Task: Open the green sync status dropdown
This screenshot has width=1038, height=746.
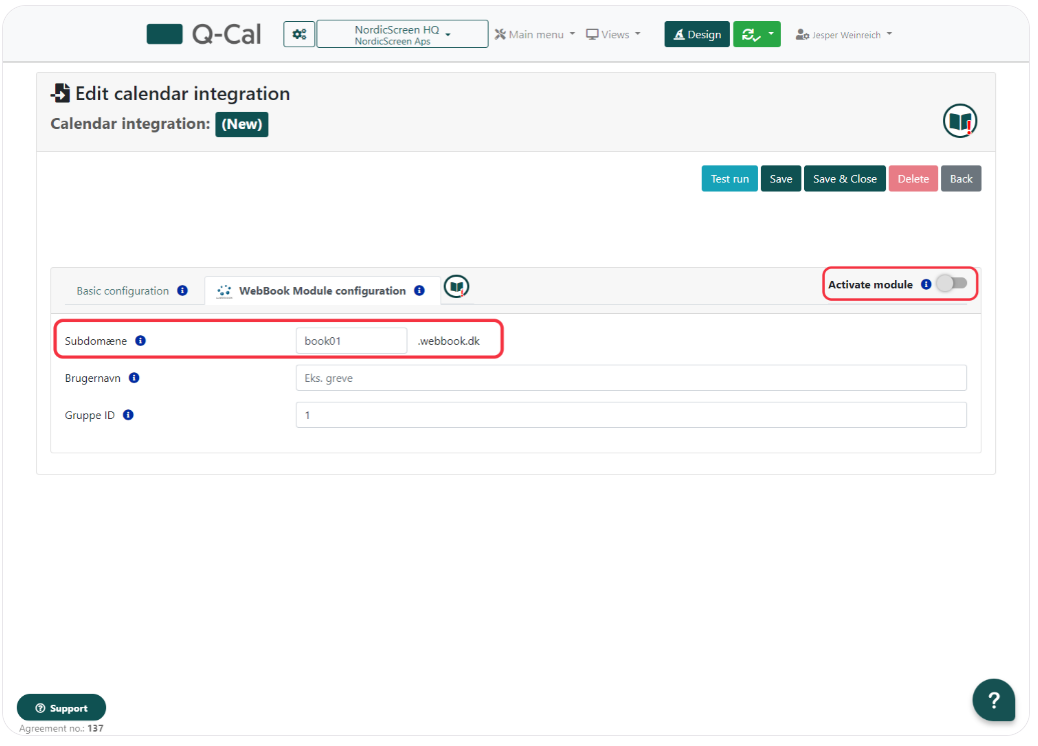Action: 757,34
